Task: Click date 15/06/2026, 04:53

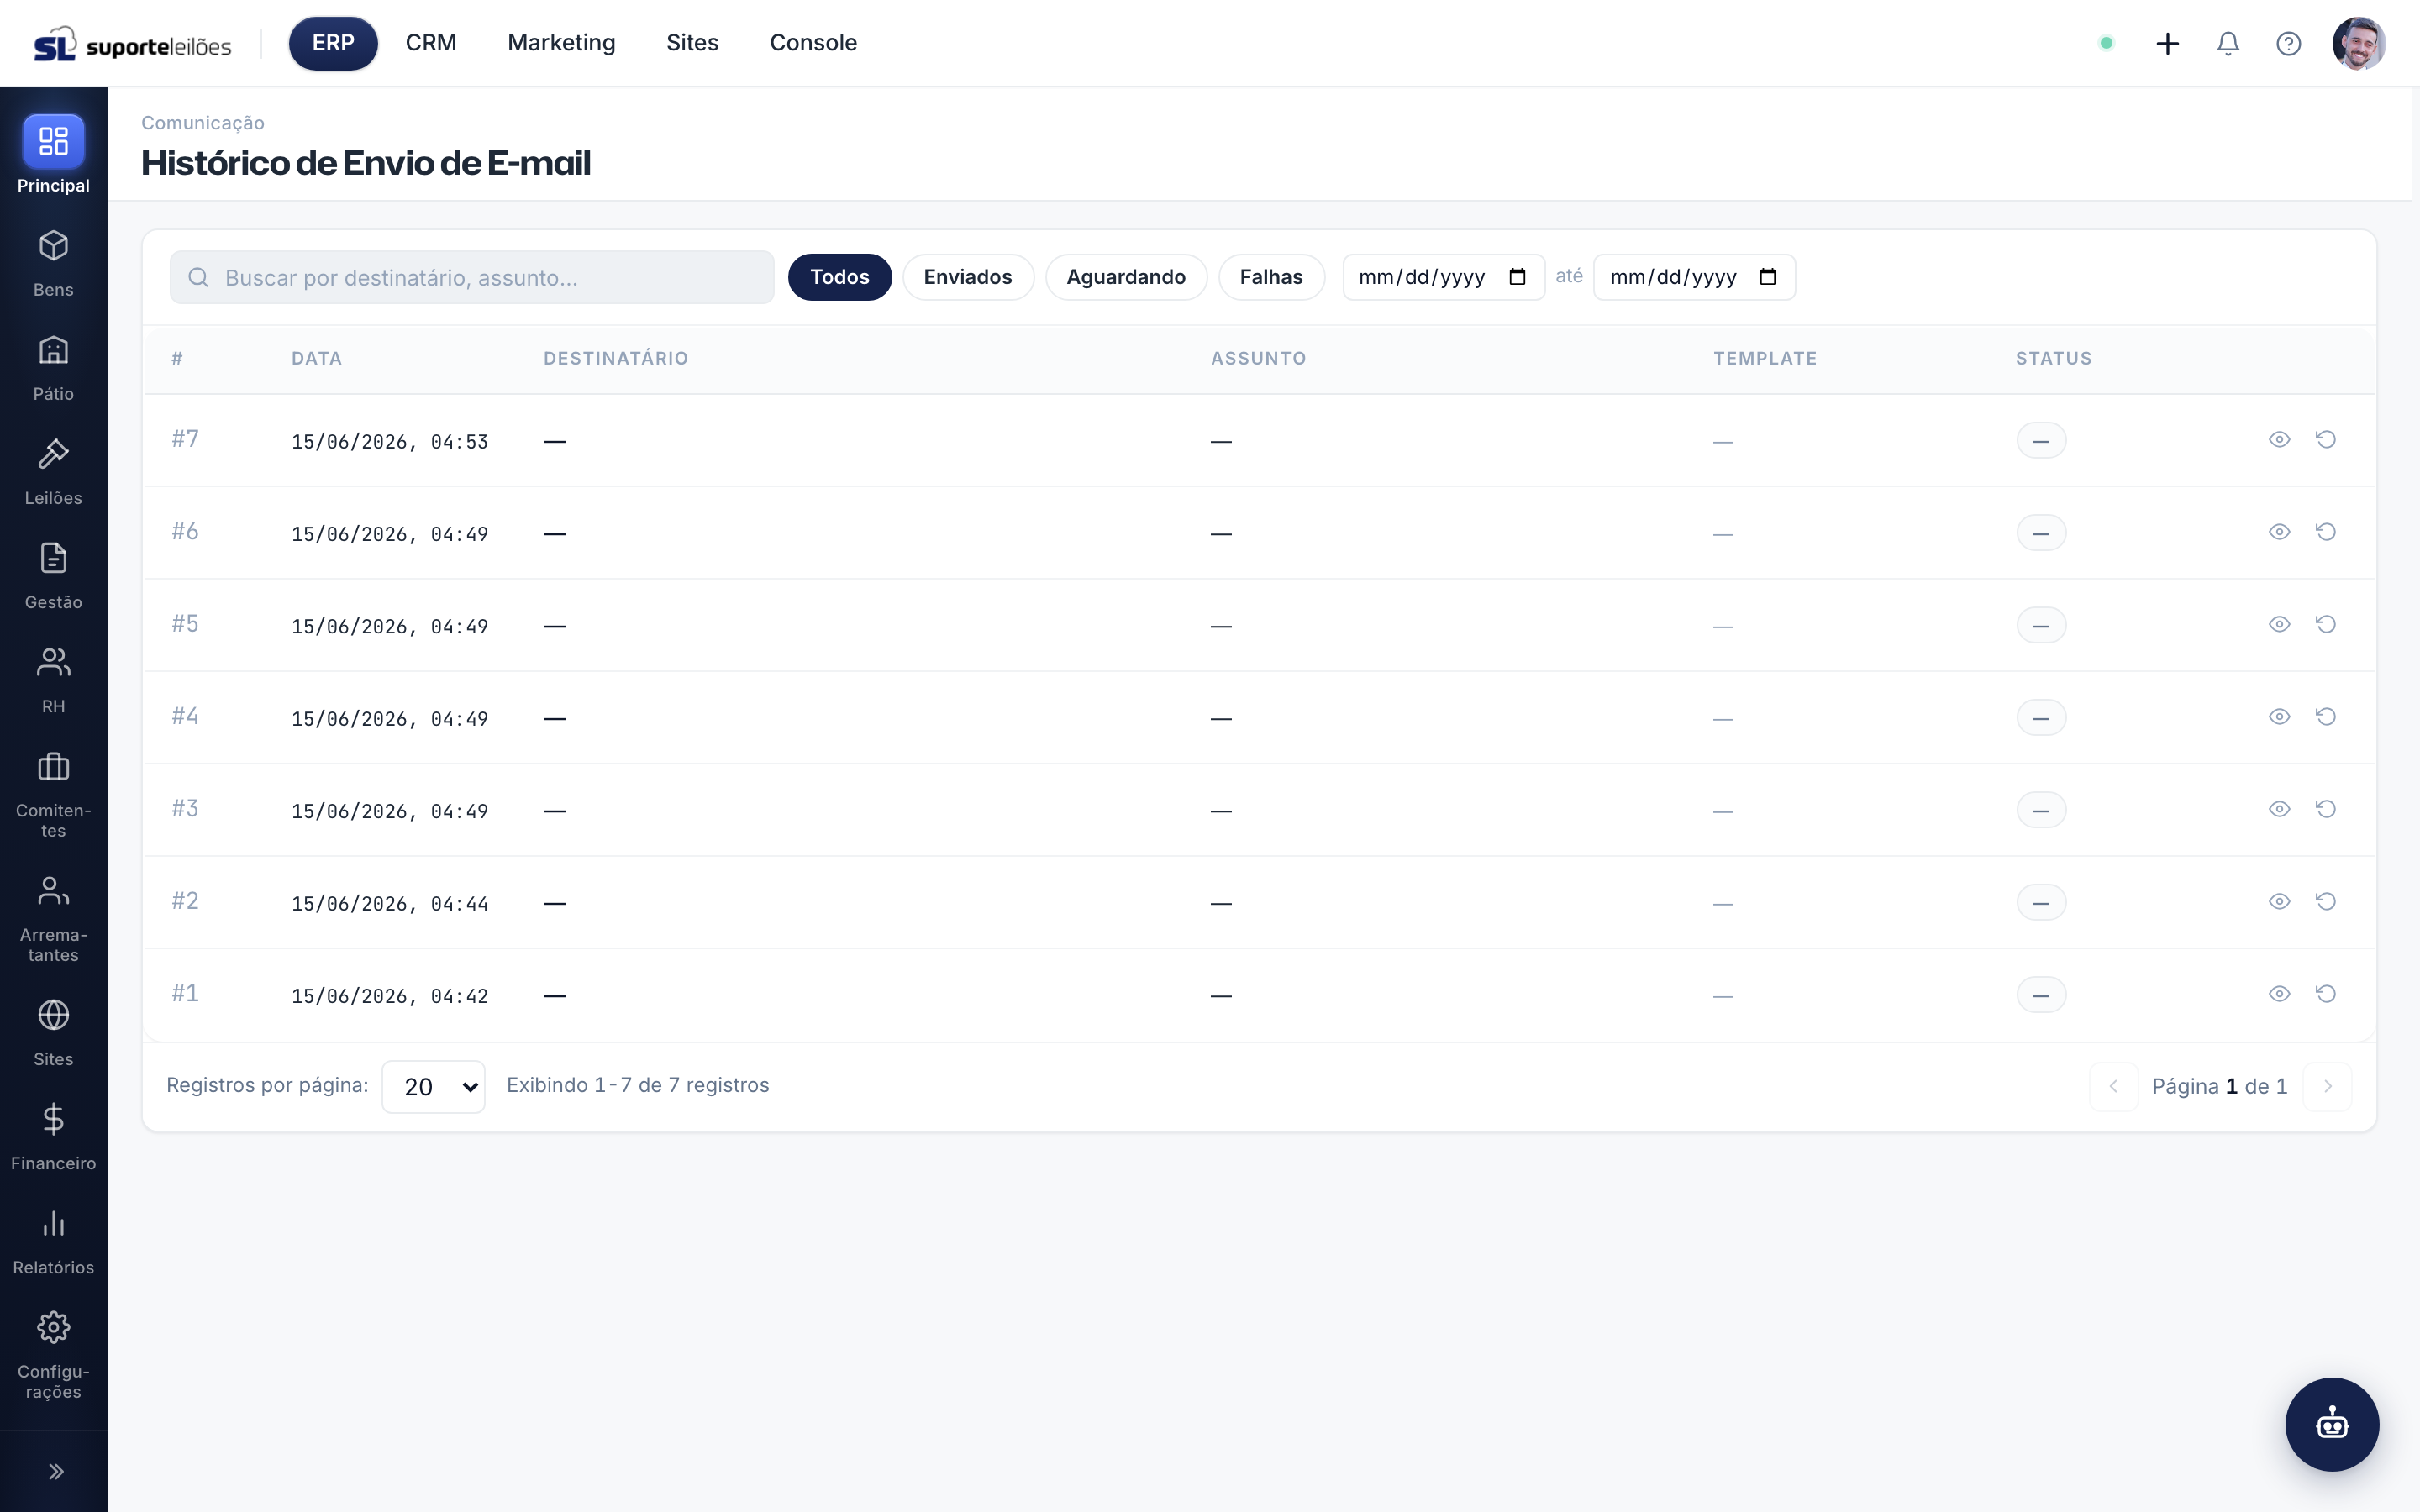Action: click(x=390, y=441)
